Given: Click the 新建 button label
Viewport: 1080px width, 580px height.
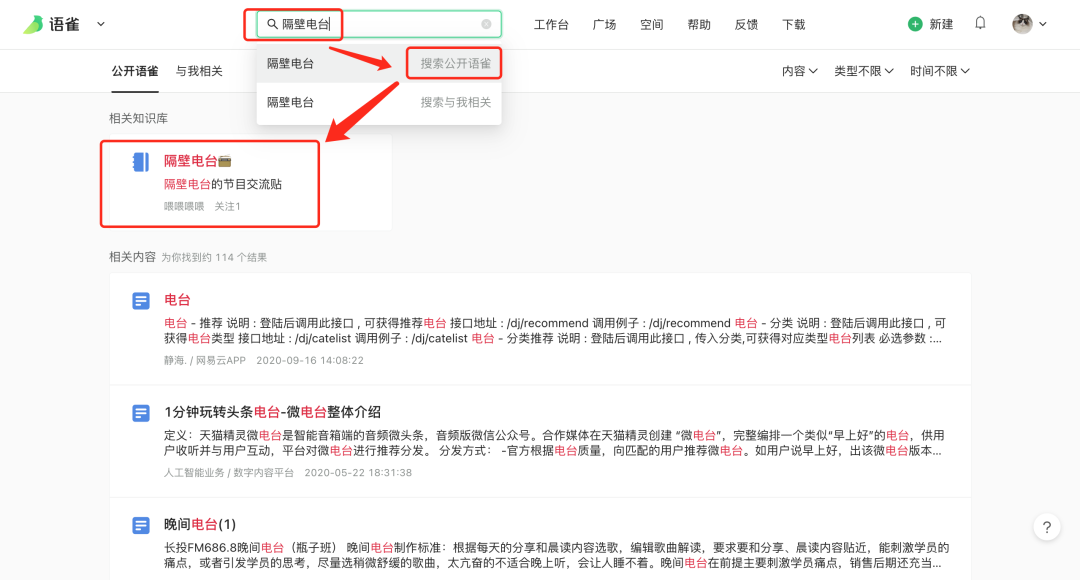Looking at the screenshot, I should (941, 25).
